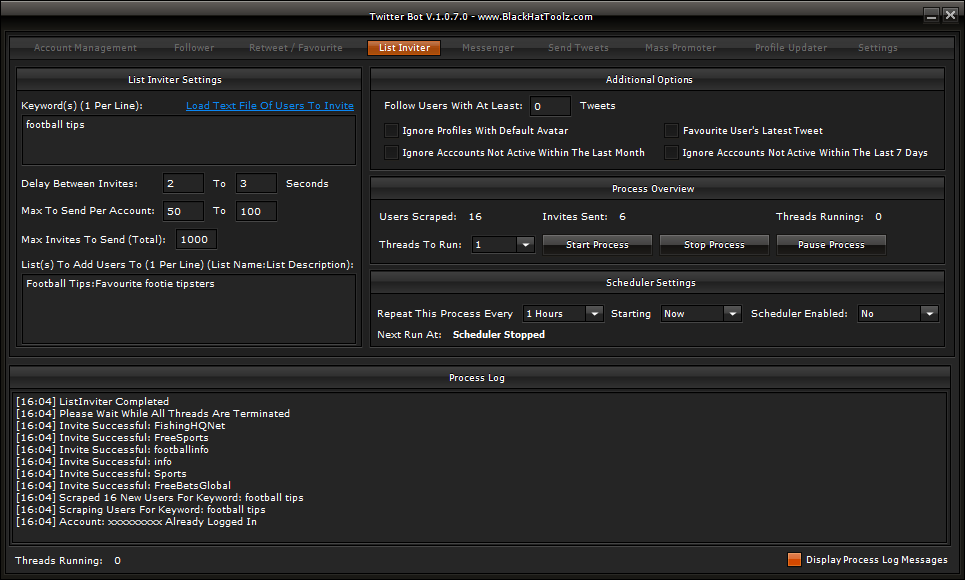Screen dimensions: 965x580
Task: Select the List Inviter tab
Action: tap(404, 47)
